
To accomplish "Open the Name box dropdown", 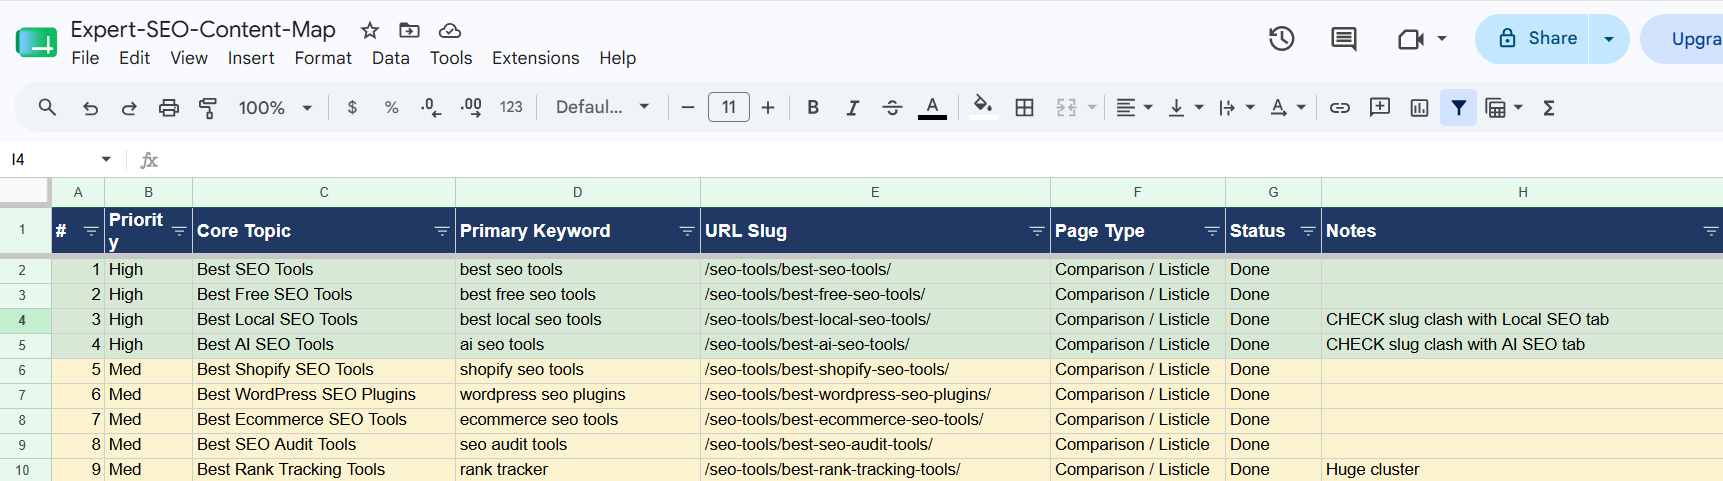I will (106, 160).
